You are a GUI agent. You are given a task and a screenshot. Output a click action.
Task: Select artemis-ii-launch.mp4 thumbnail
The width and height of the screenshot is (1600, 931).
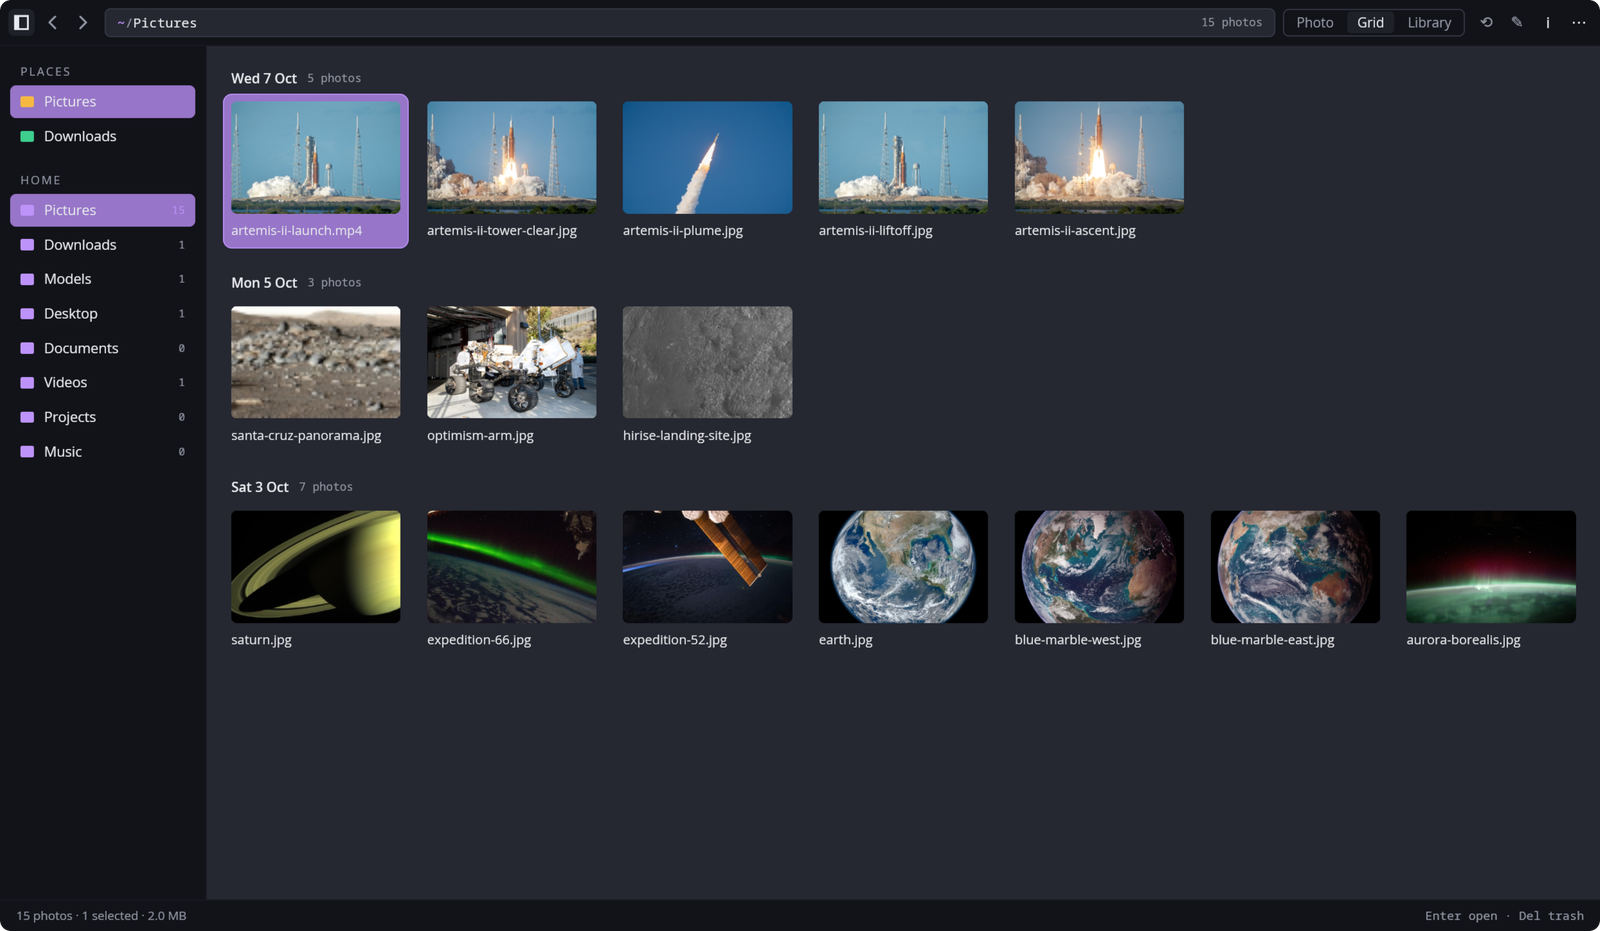316,157
